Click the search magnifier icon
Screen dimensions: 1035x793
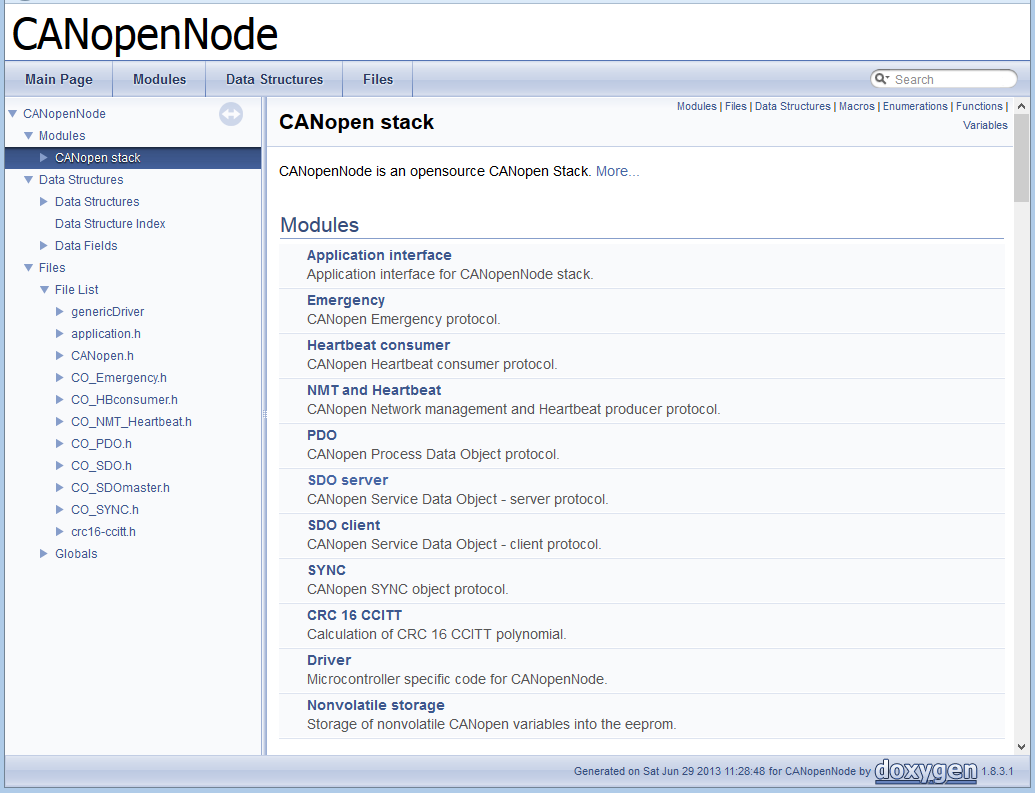(881, 79)
